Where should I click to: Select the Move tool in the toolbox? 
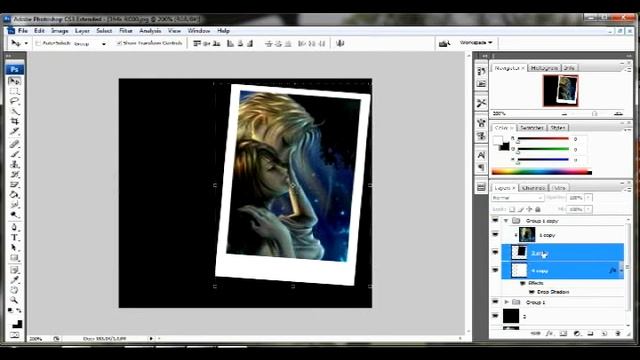(14, 81)
